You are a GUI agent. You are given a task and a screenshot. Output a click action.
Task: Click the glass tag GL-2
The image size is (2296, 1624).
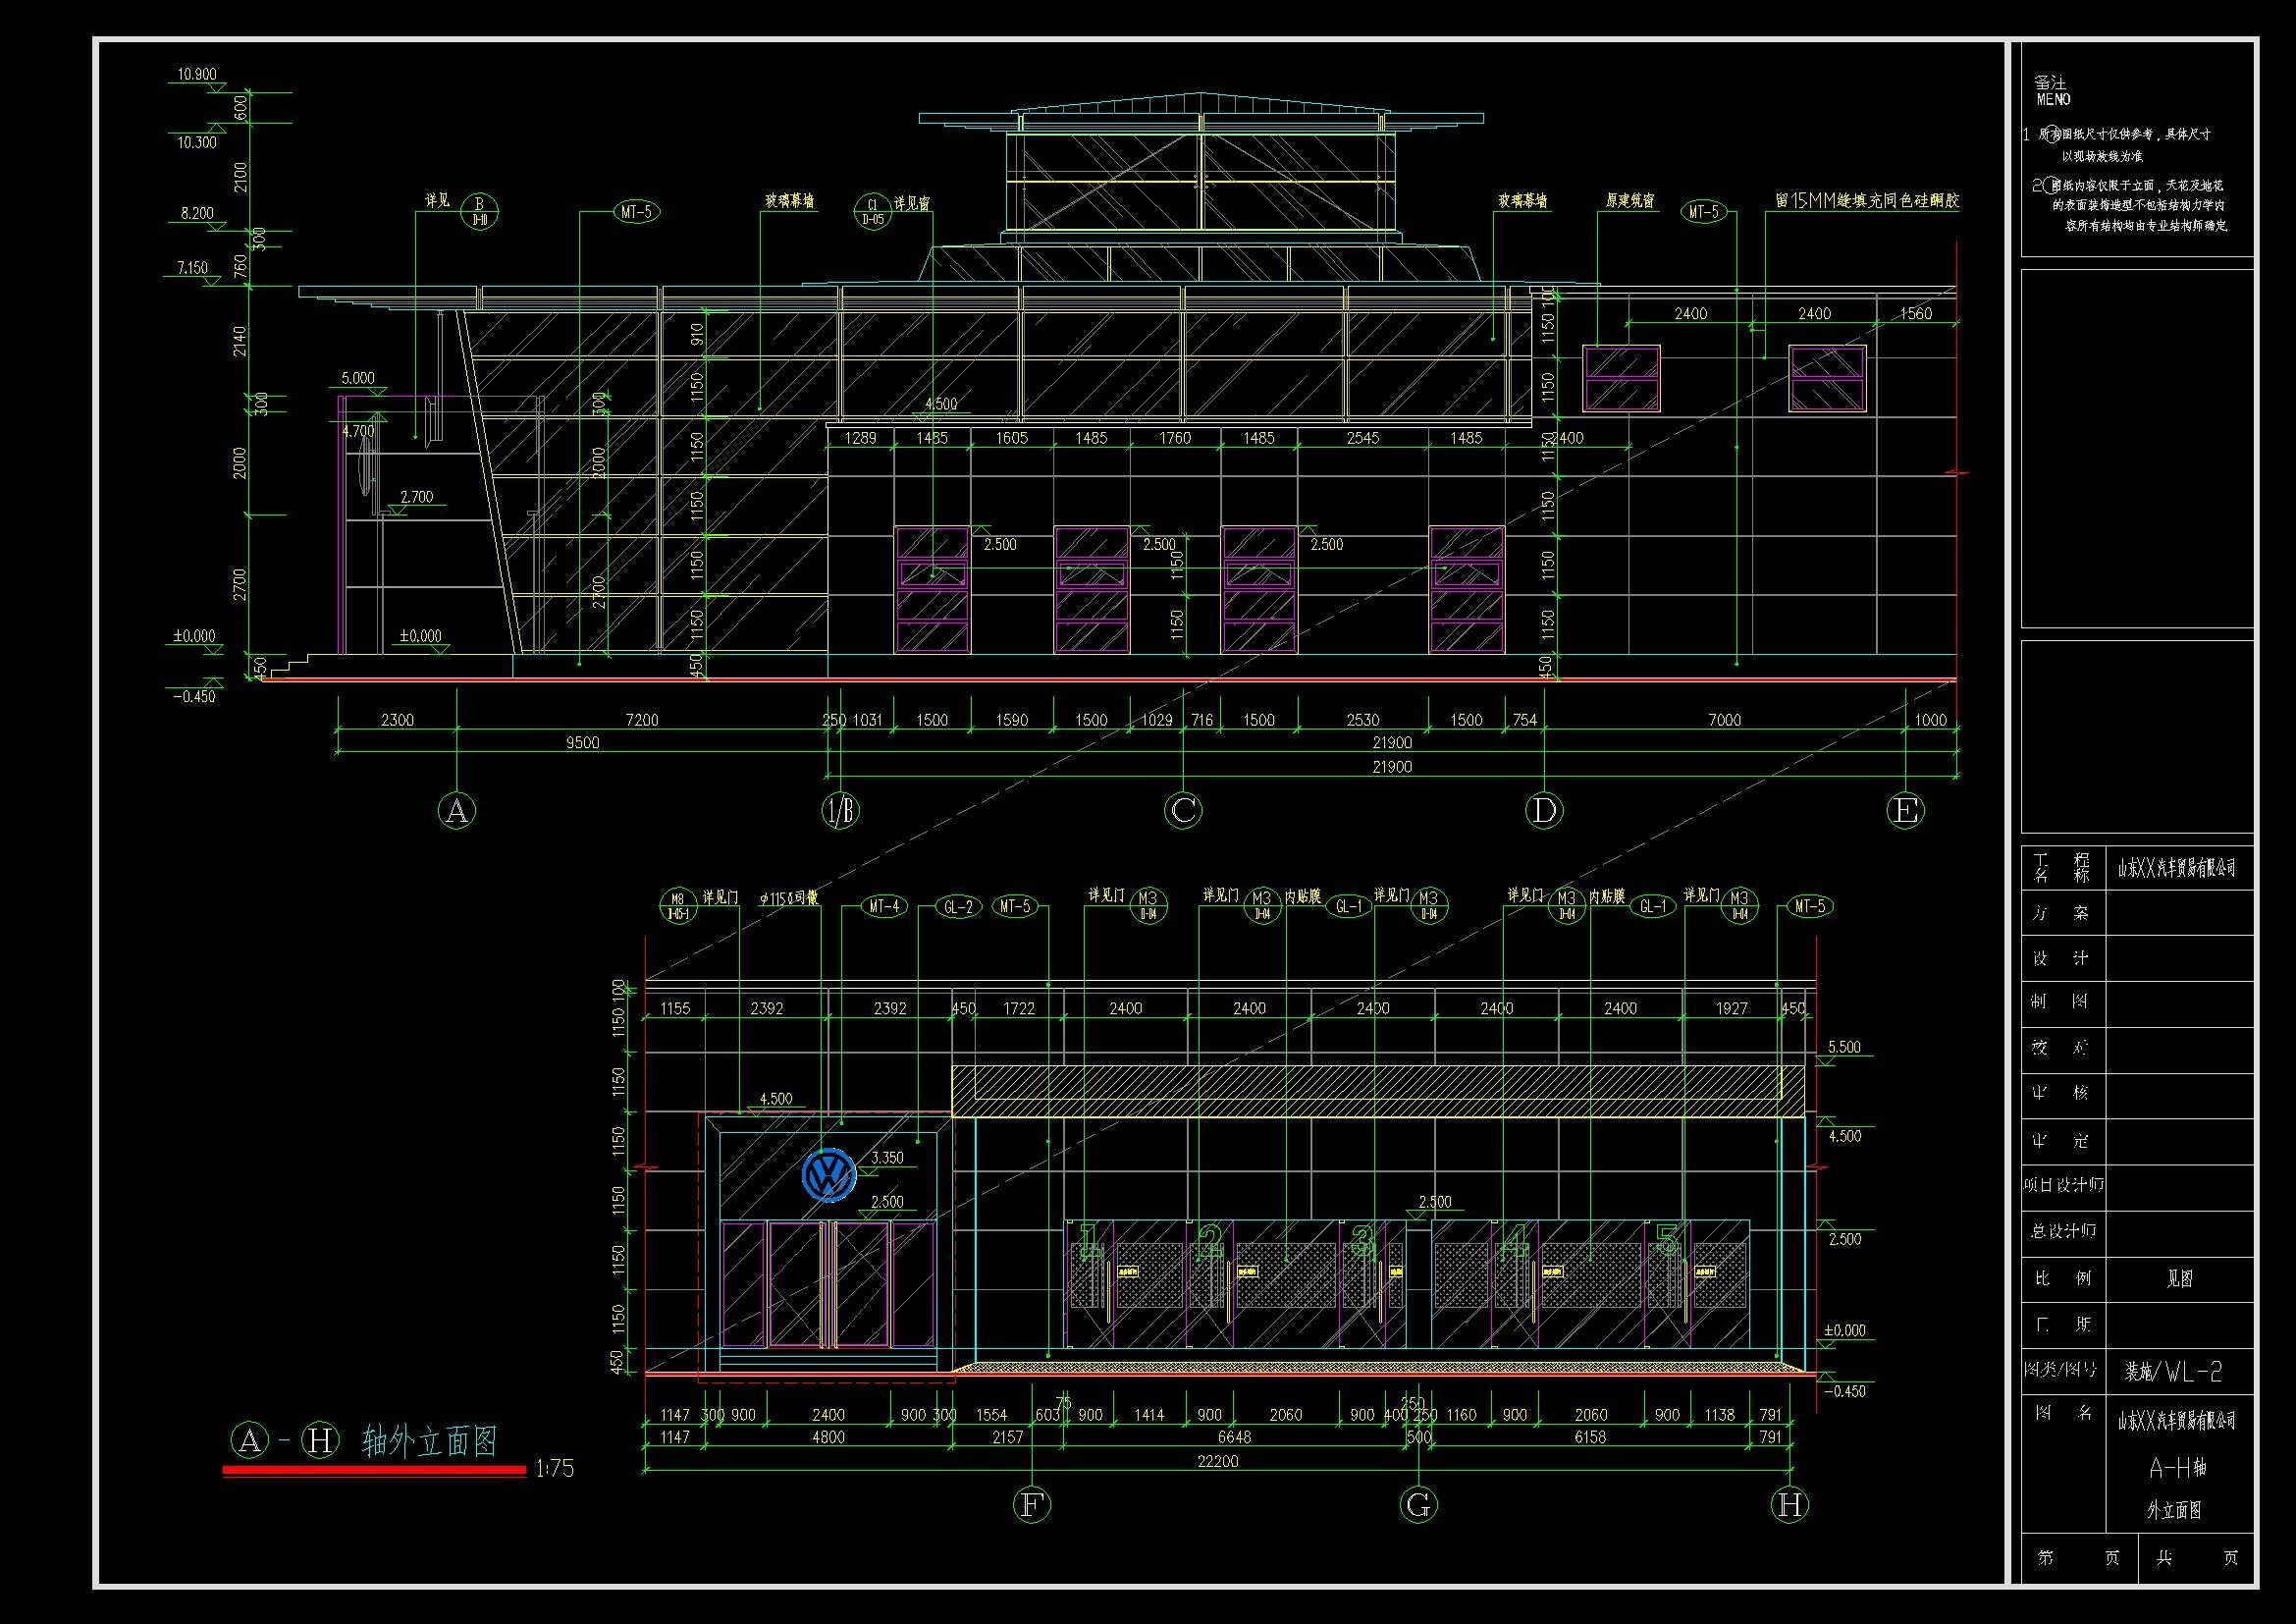click(957, 907)
